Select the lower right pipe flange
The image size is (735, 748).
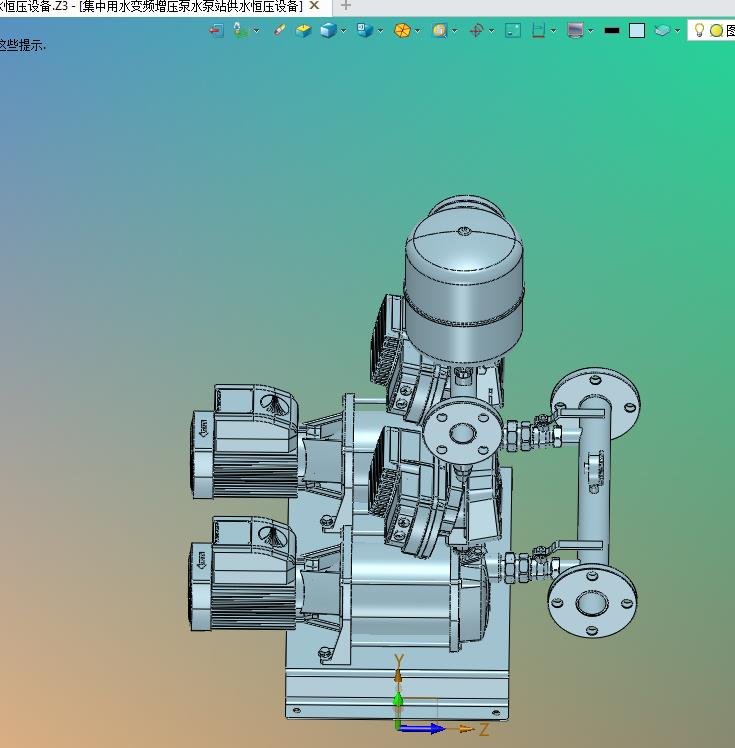(x=592, y=602)
